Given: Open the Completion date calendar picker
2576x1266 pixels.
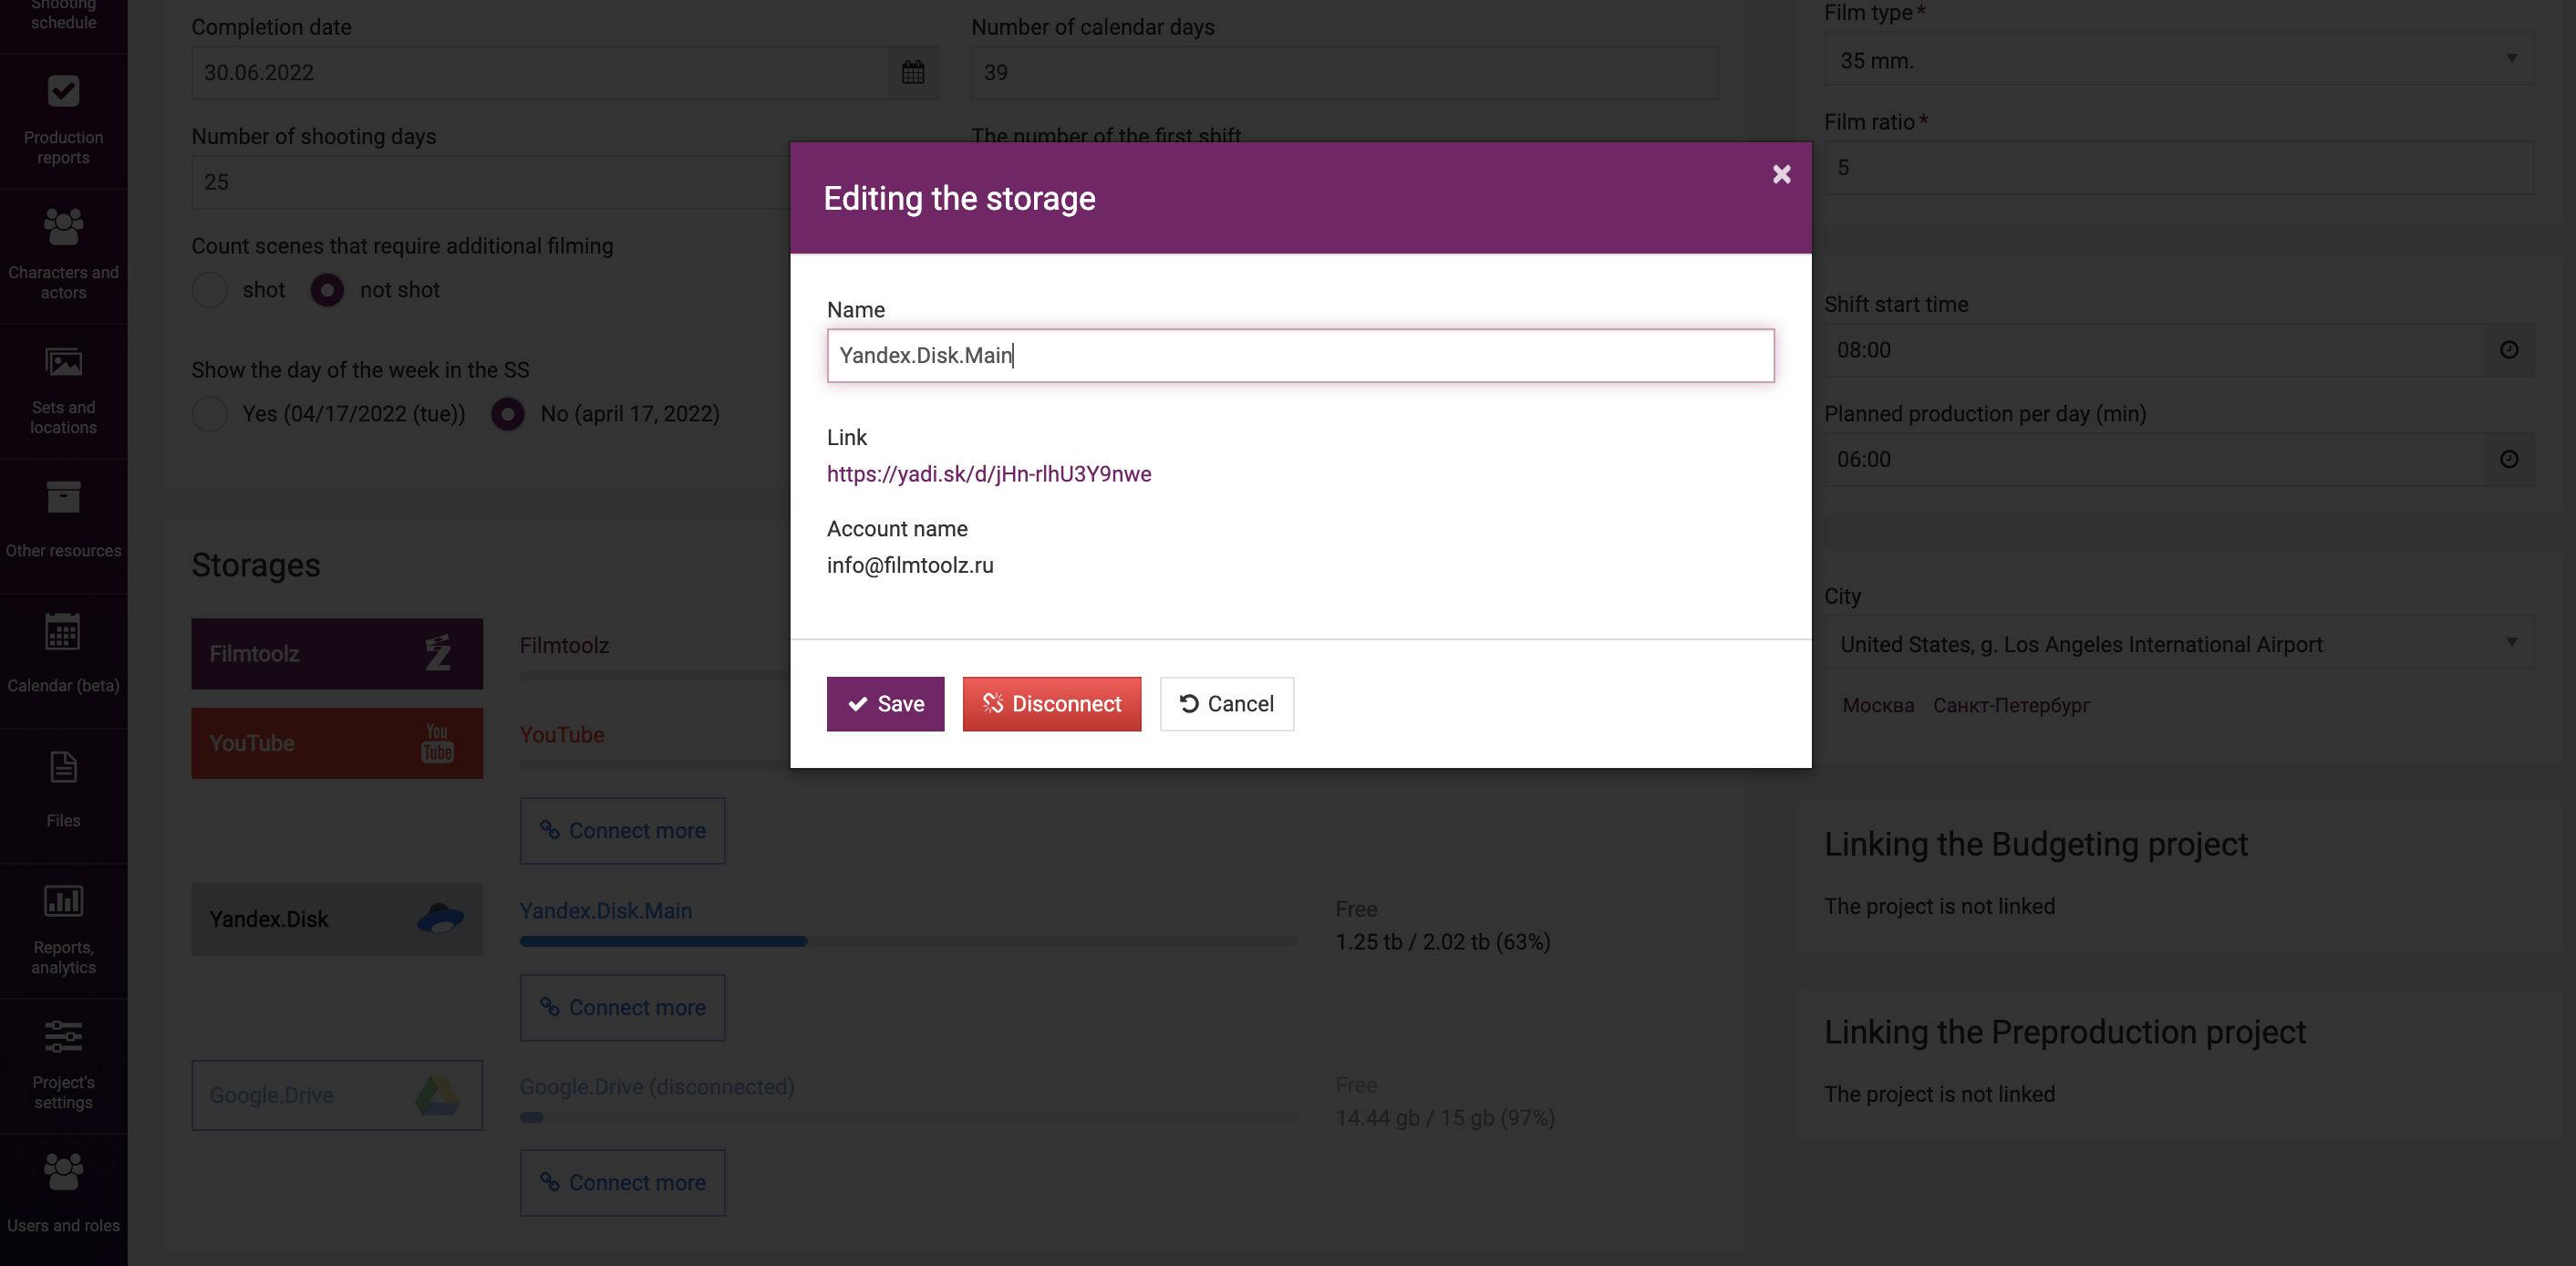Looking at the screenshot, I should pos(913,72).
